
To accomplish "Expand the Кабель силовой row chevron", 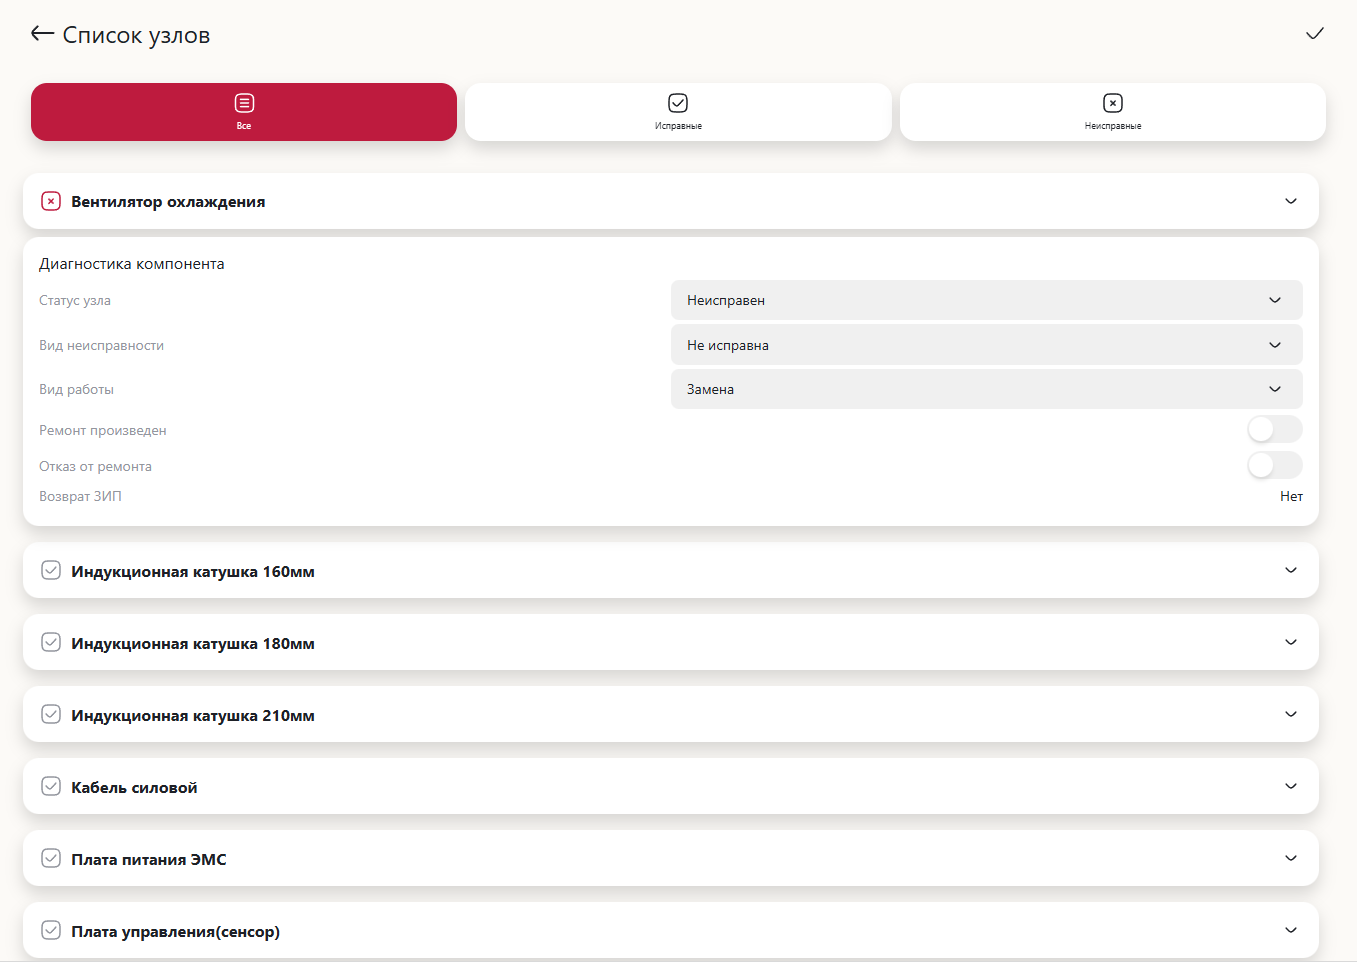I will point(1290,787).
